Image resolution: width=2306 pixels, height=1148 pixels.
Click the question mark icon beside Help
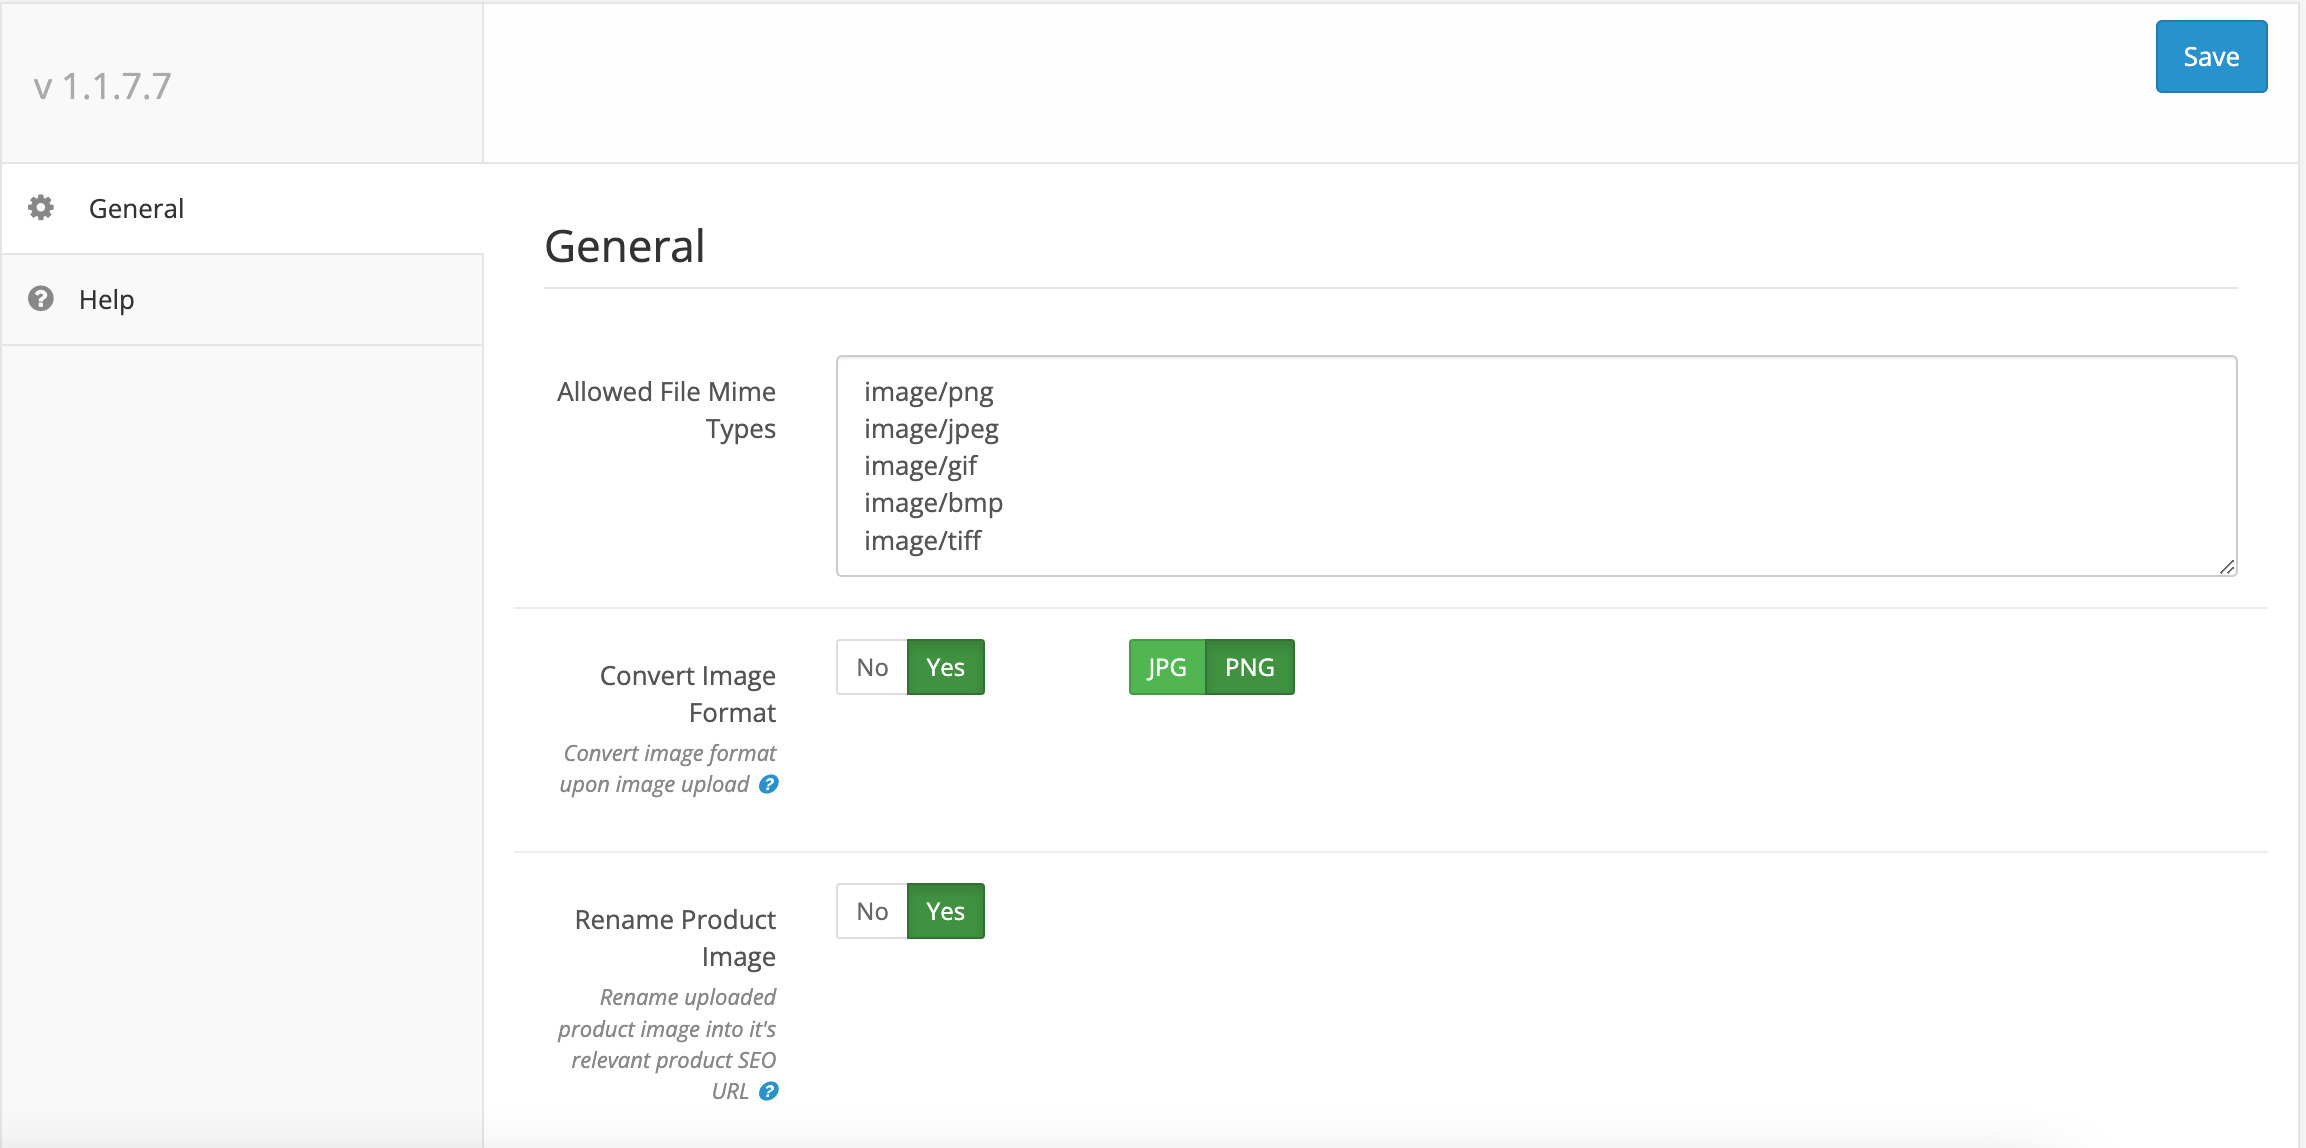(41, 299)
